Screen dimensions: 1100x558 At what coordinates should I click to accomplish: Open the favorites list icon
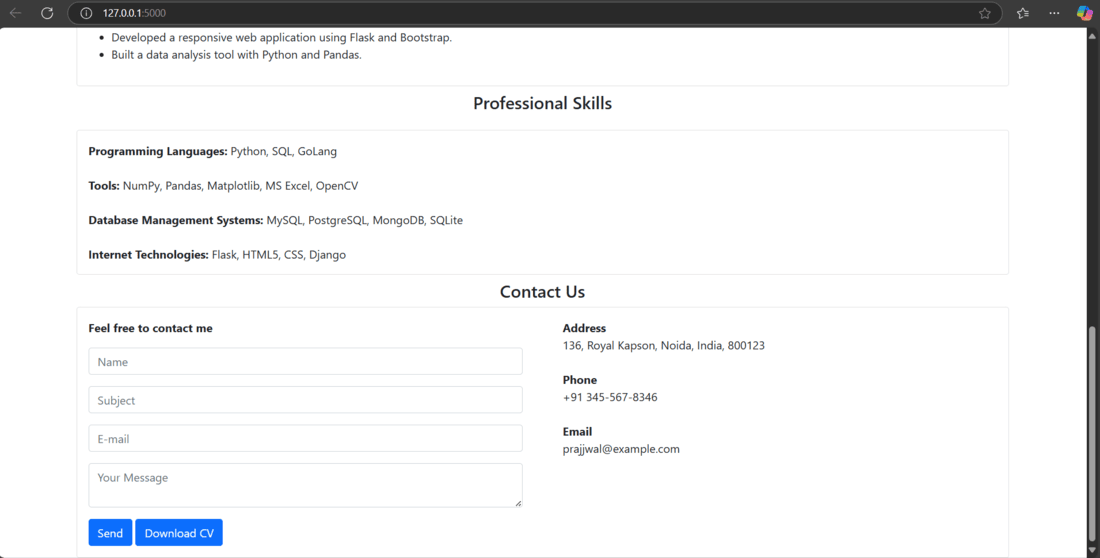tap(1023, 13)
